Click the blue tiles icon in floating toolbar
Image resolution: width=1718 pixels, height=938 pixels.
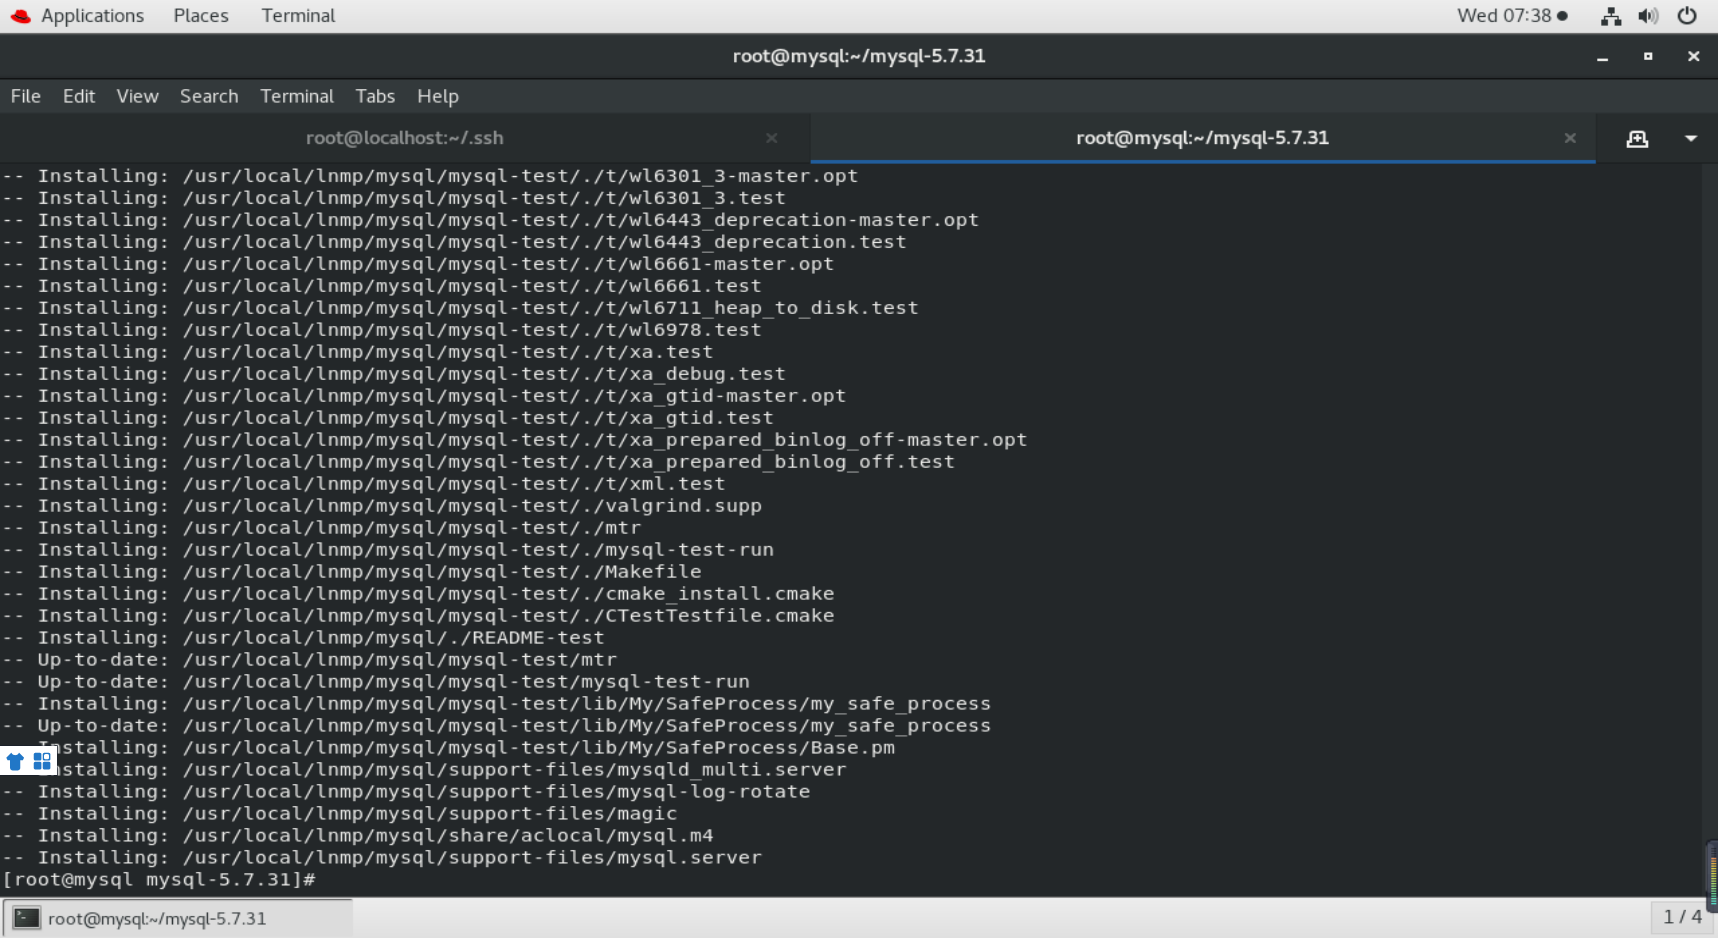41,761
